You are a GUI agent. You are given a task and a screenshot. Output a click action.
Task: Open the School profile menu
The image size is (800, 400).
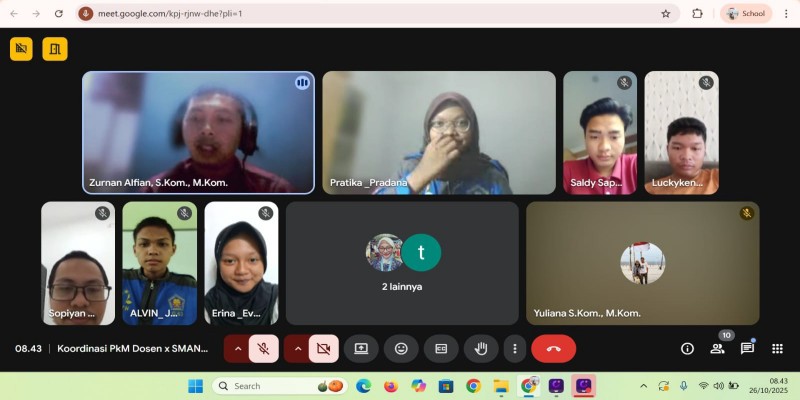(x=747, y=13)
